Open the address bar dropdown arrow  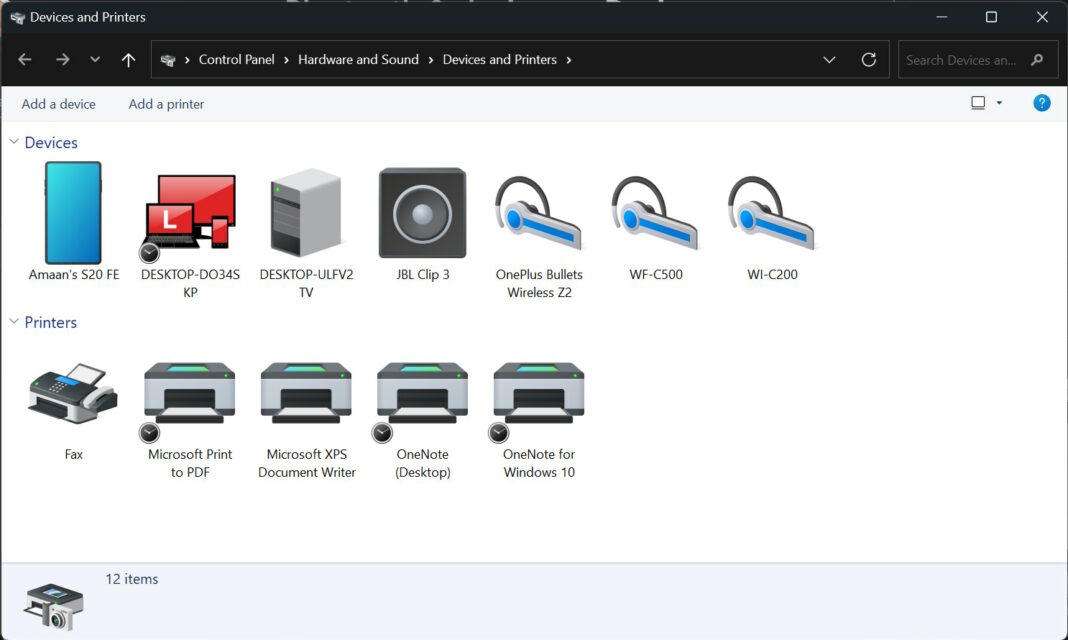pos(829,59)
